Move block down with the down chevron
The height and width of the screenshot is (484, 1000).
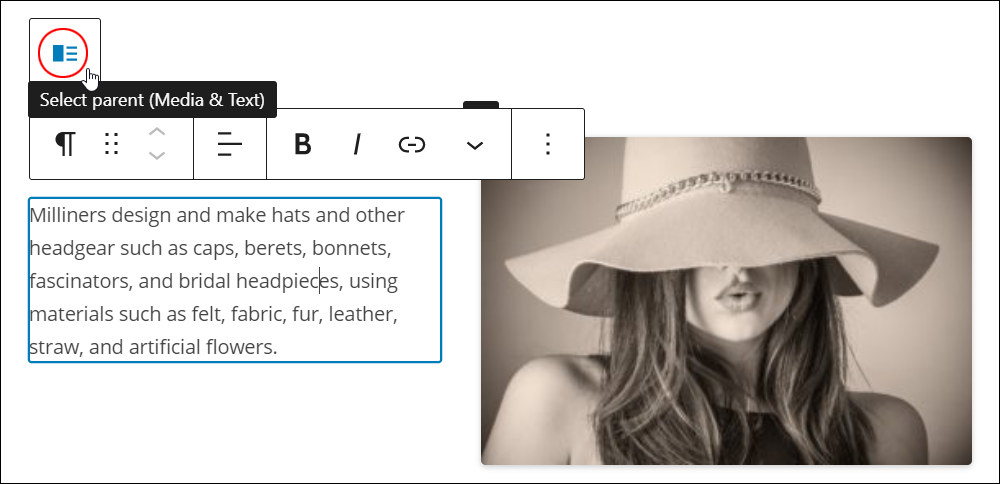[x=157, y=156]
